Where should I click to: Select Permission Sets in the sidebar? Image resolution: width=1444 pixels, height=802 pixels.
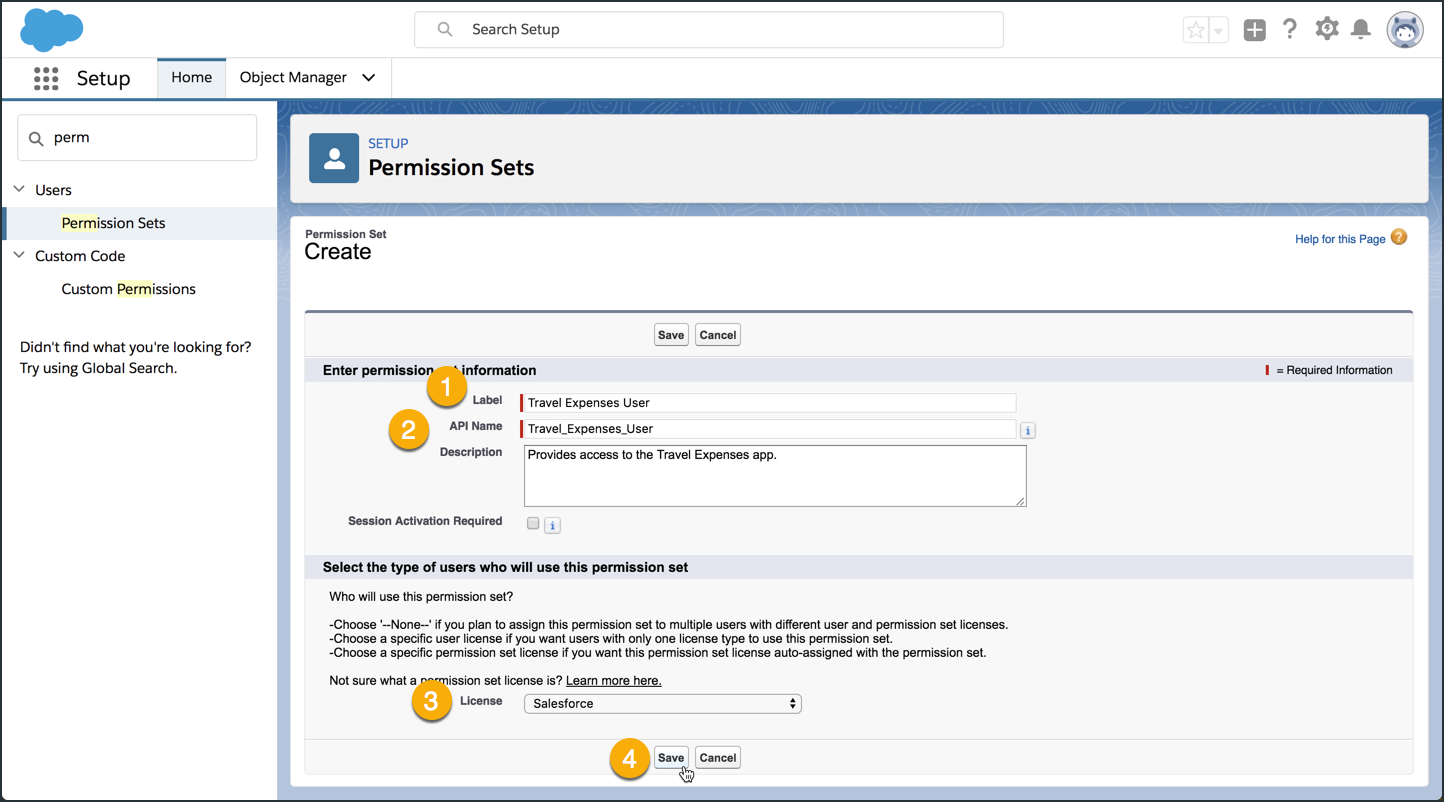pos(113,223)
